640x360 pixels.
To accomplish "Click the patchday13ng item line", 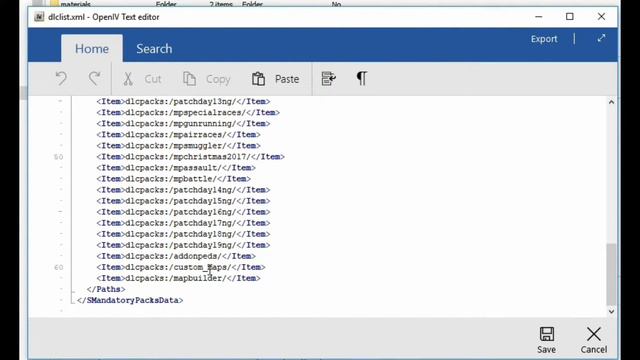I will coord(183,102).
